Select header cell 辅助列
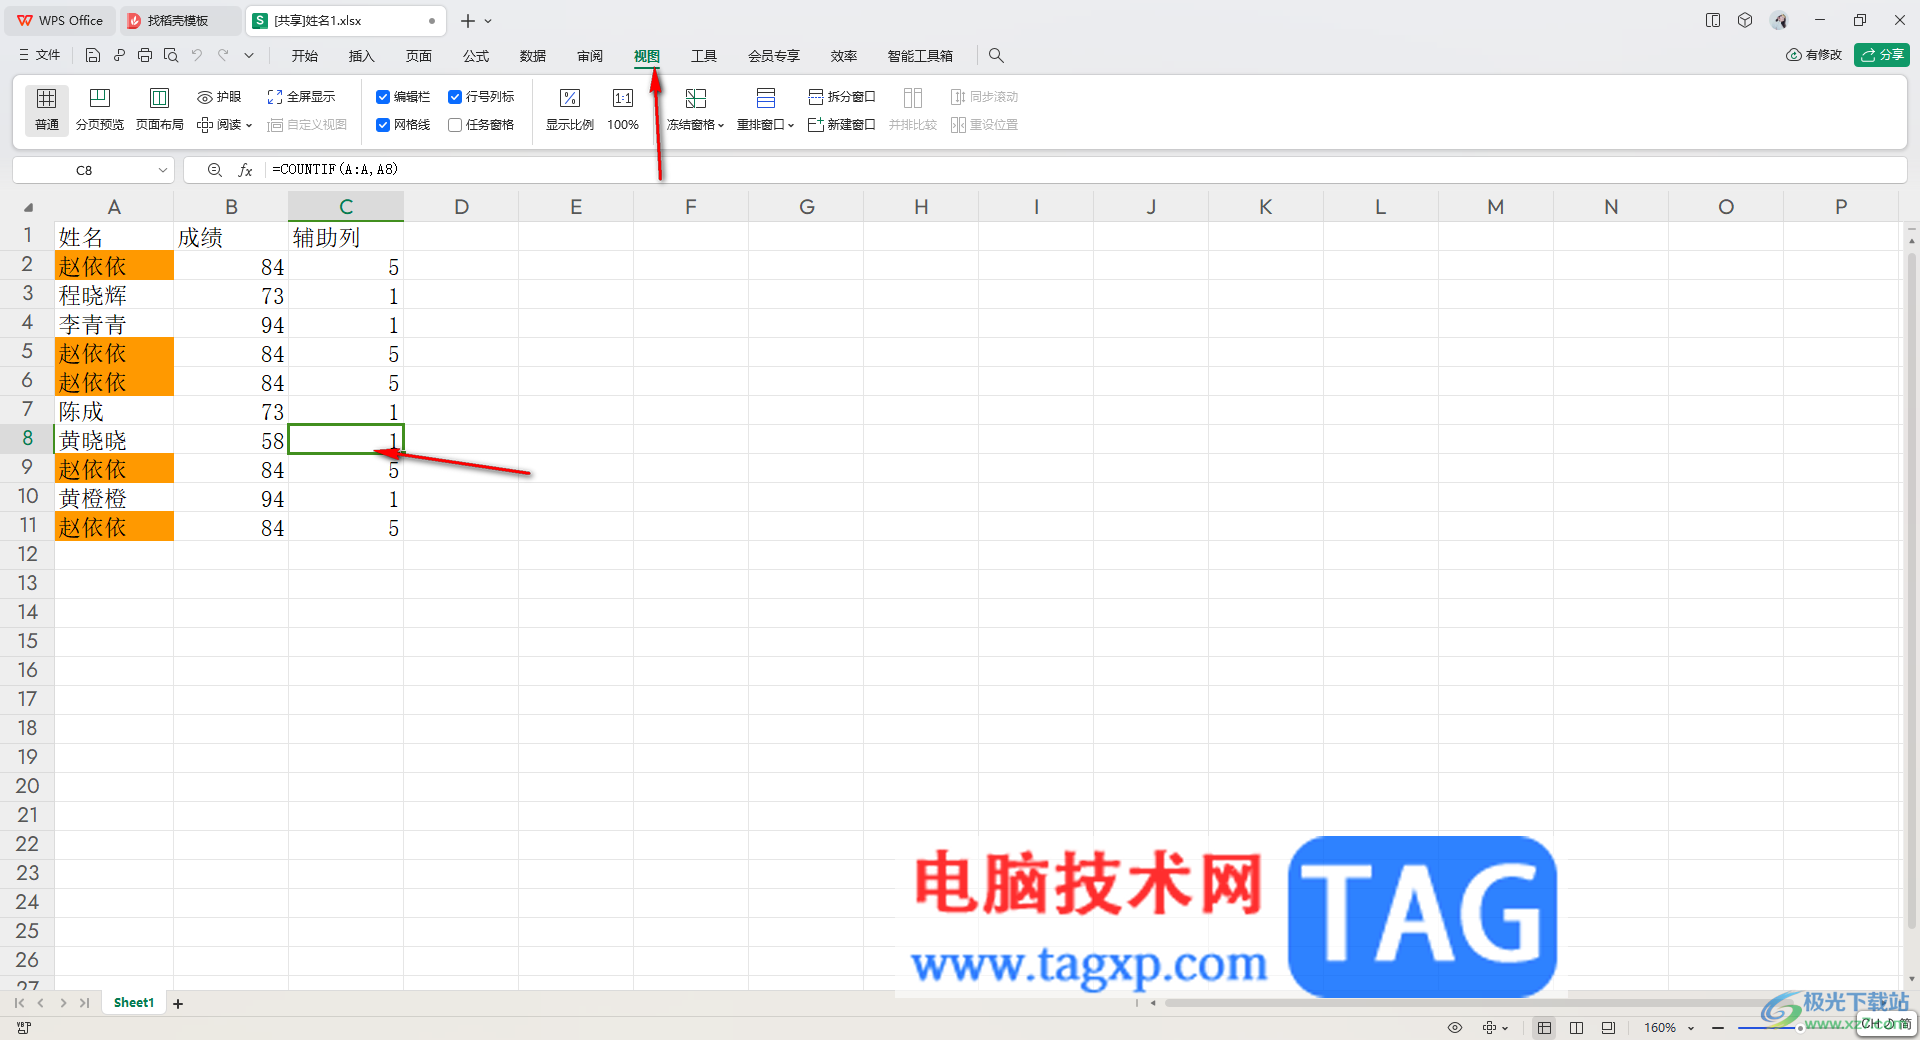1920x1040 pixels. (x=346, y=237)
